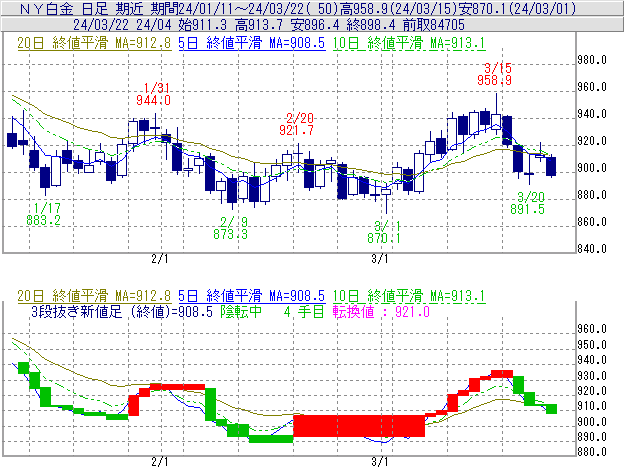The height and width of the screenshot is (475, 624).
Task: Click the 3/1 date label under upper chart
Action: [380, 259]
